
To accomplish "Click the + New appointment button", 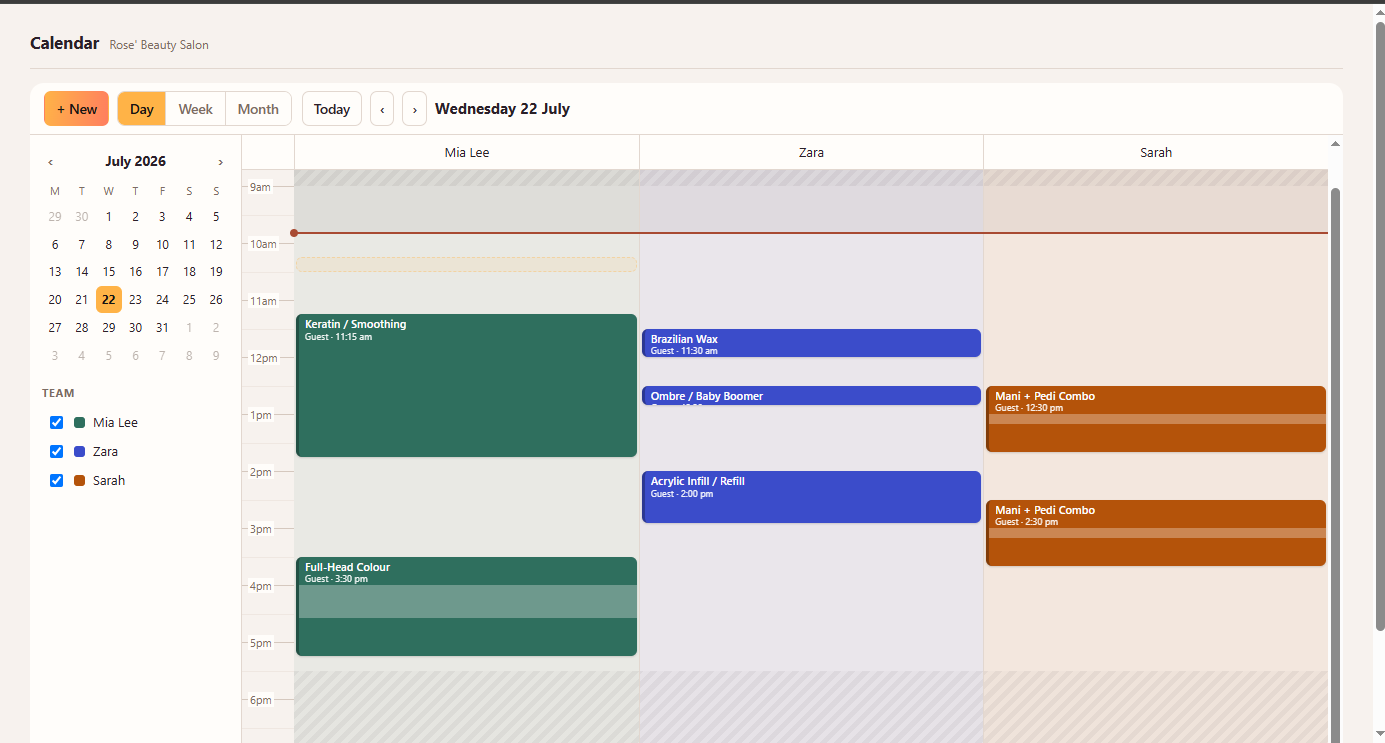I will pyautogui.click(x=76, y=109).
